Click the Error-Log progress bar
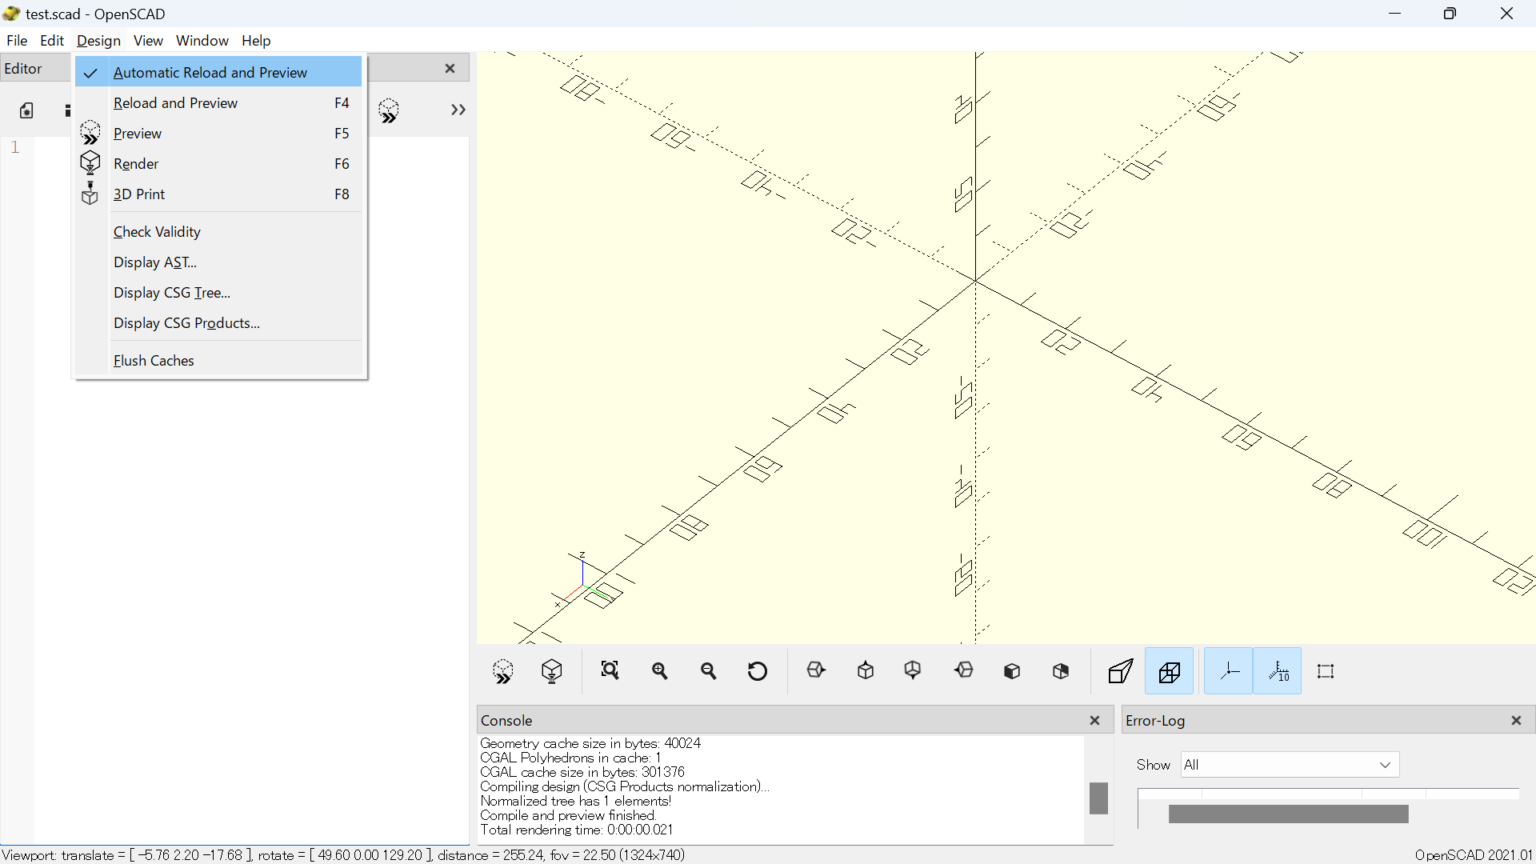This screenshot has height=864, width=1536. point(1288,813)
